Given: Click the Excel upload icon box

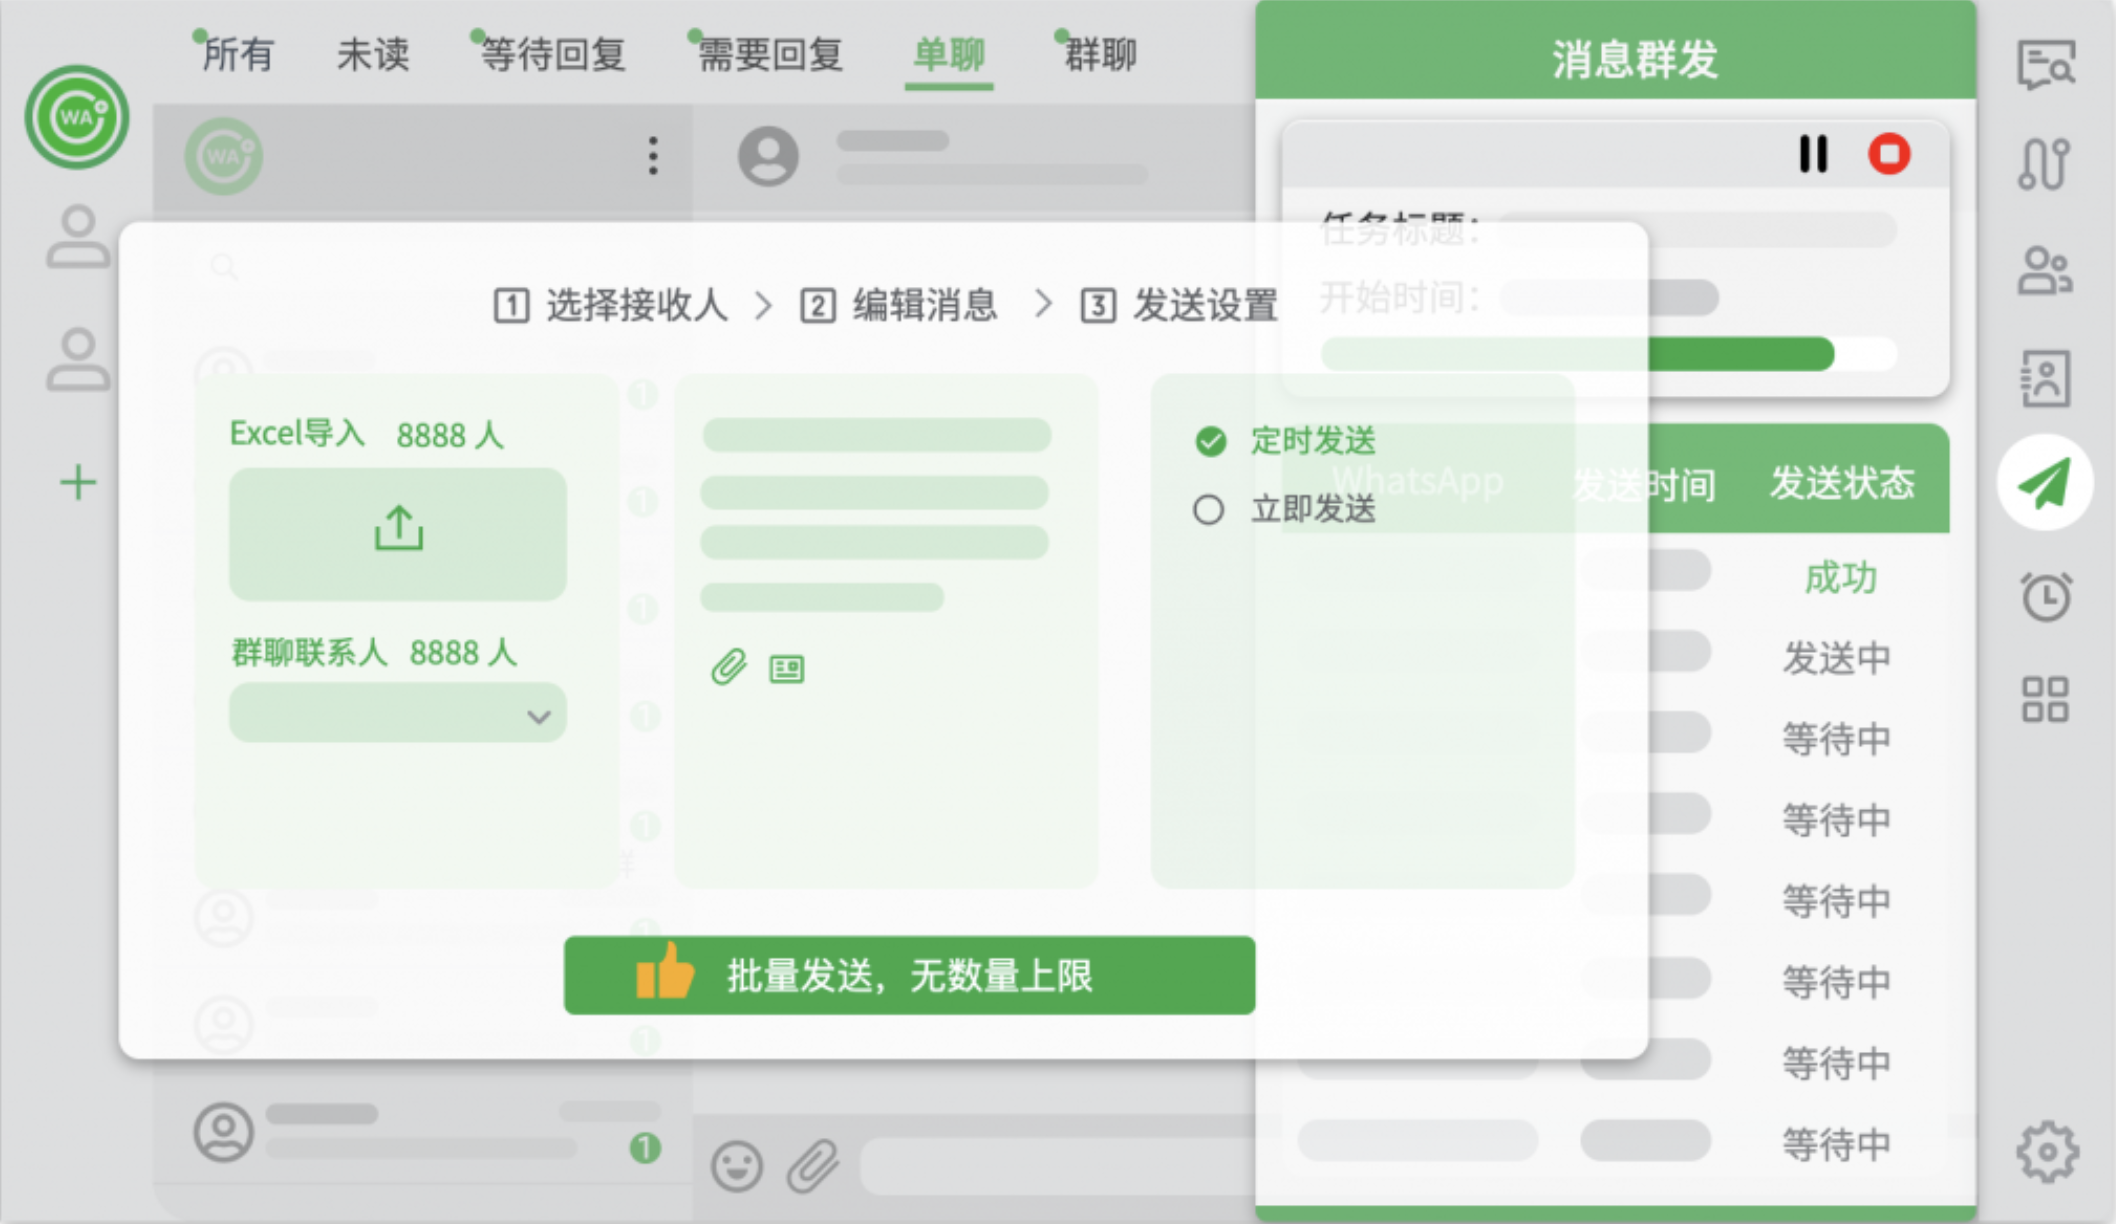Looking at the screenshot, I should [x=398, y=534].
